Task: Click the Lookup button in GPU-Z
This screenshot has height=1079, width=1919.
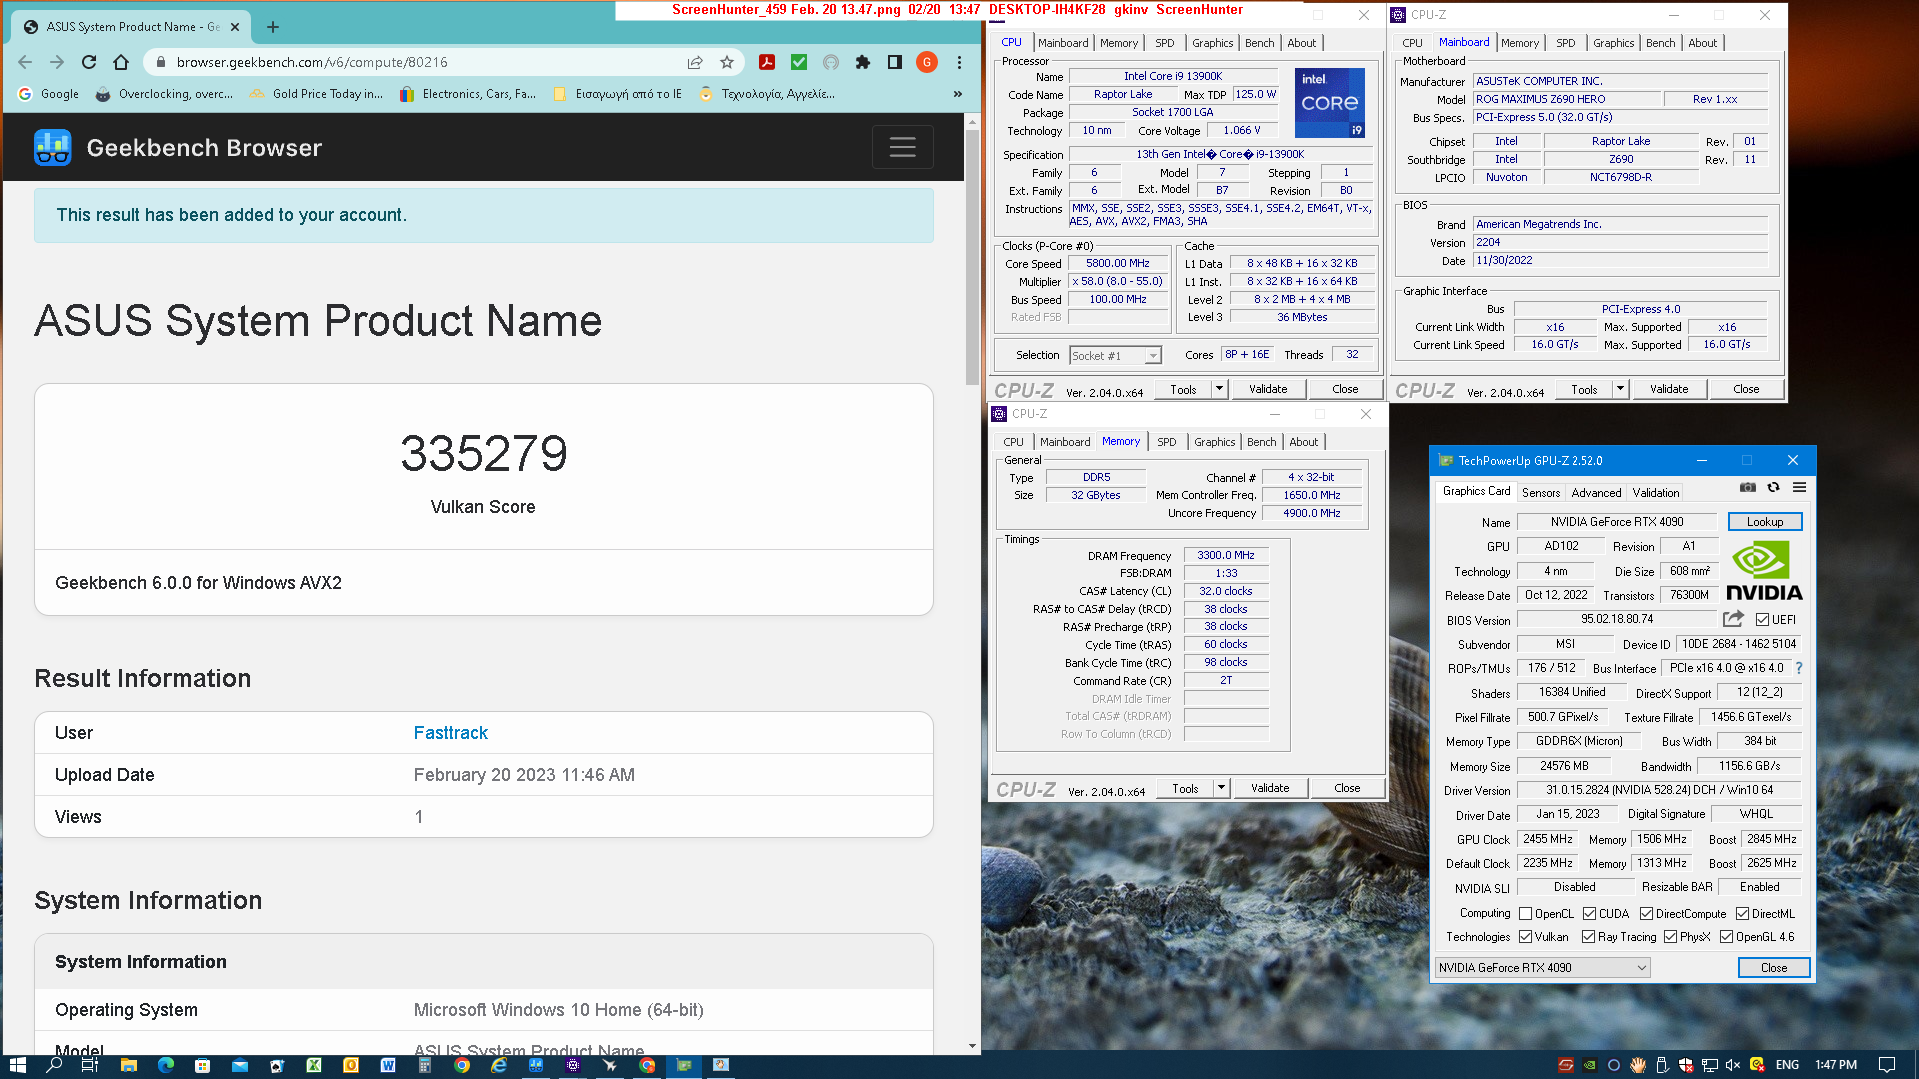Action: pos(1765,522)
